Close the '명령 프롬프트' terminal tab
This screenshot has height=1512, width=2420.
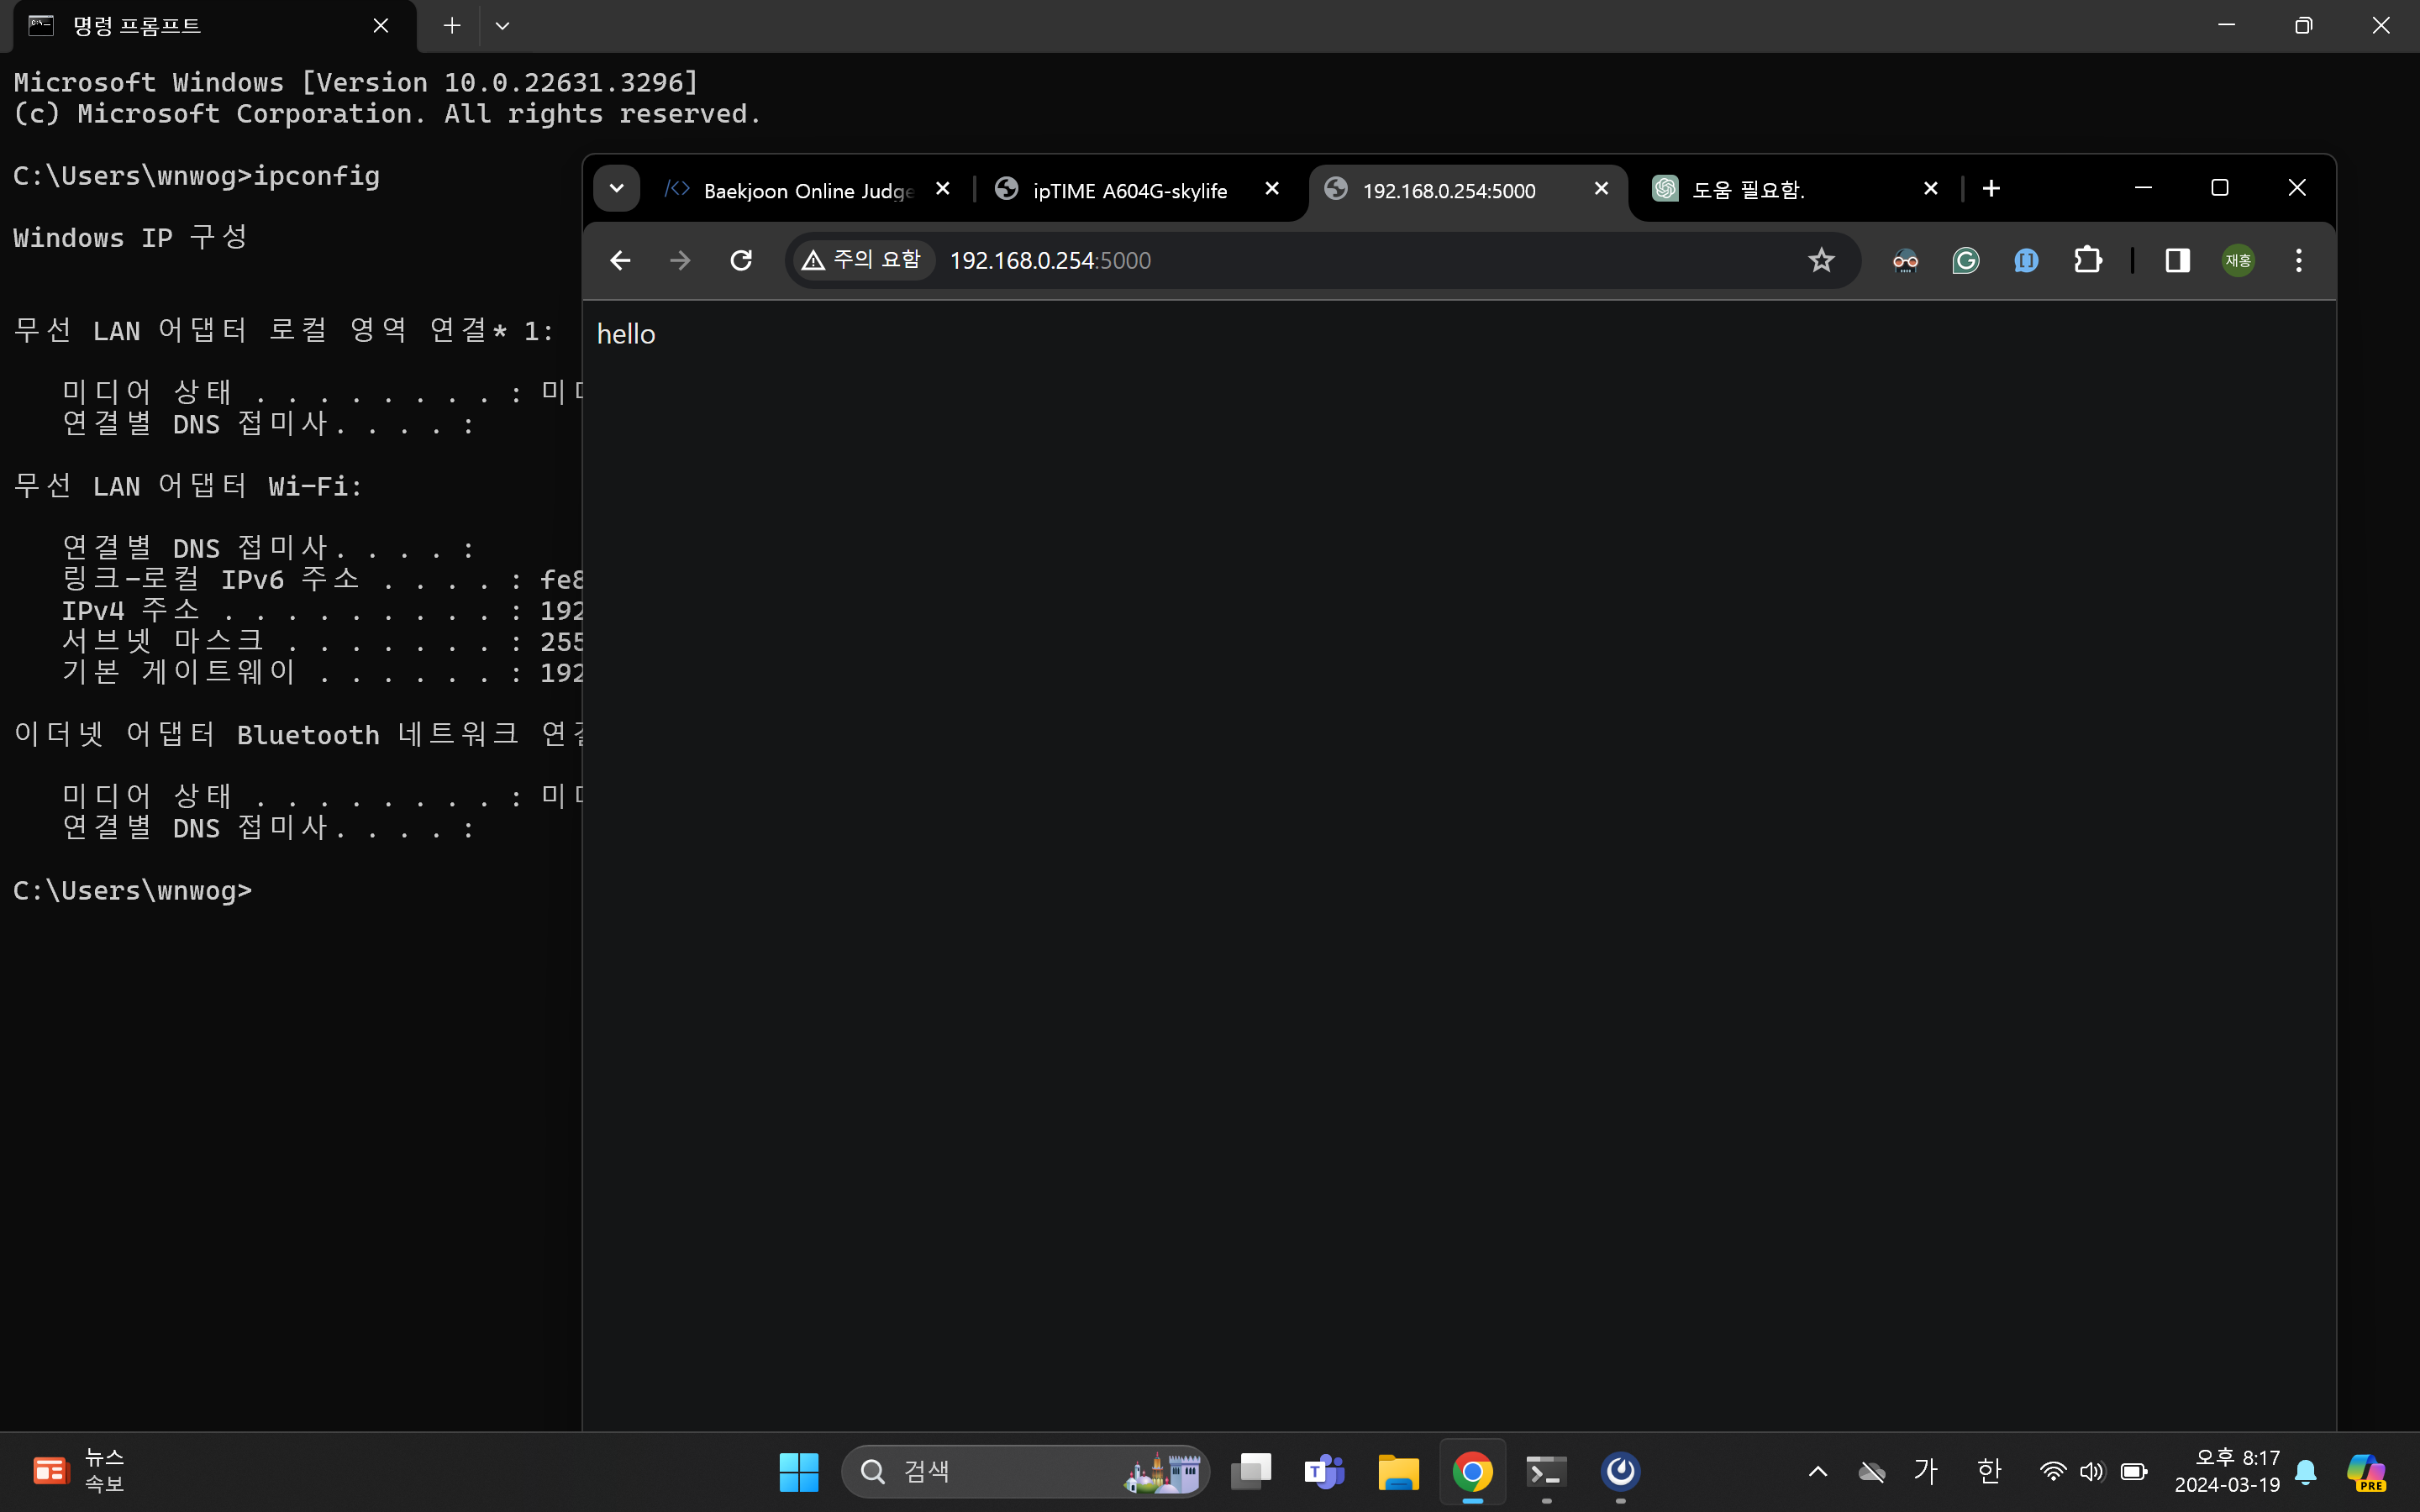(x=381, y=26)
